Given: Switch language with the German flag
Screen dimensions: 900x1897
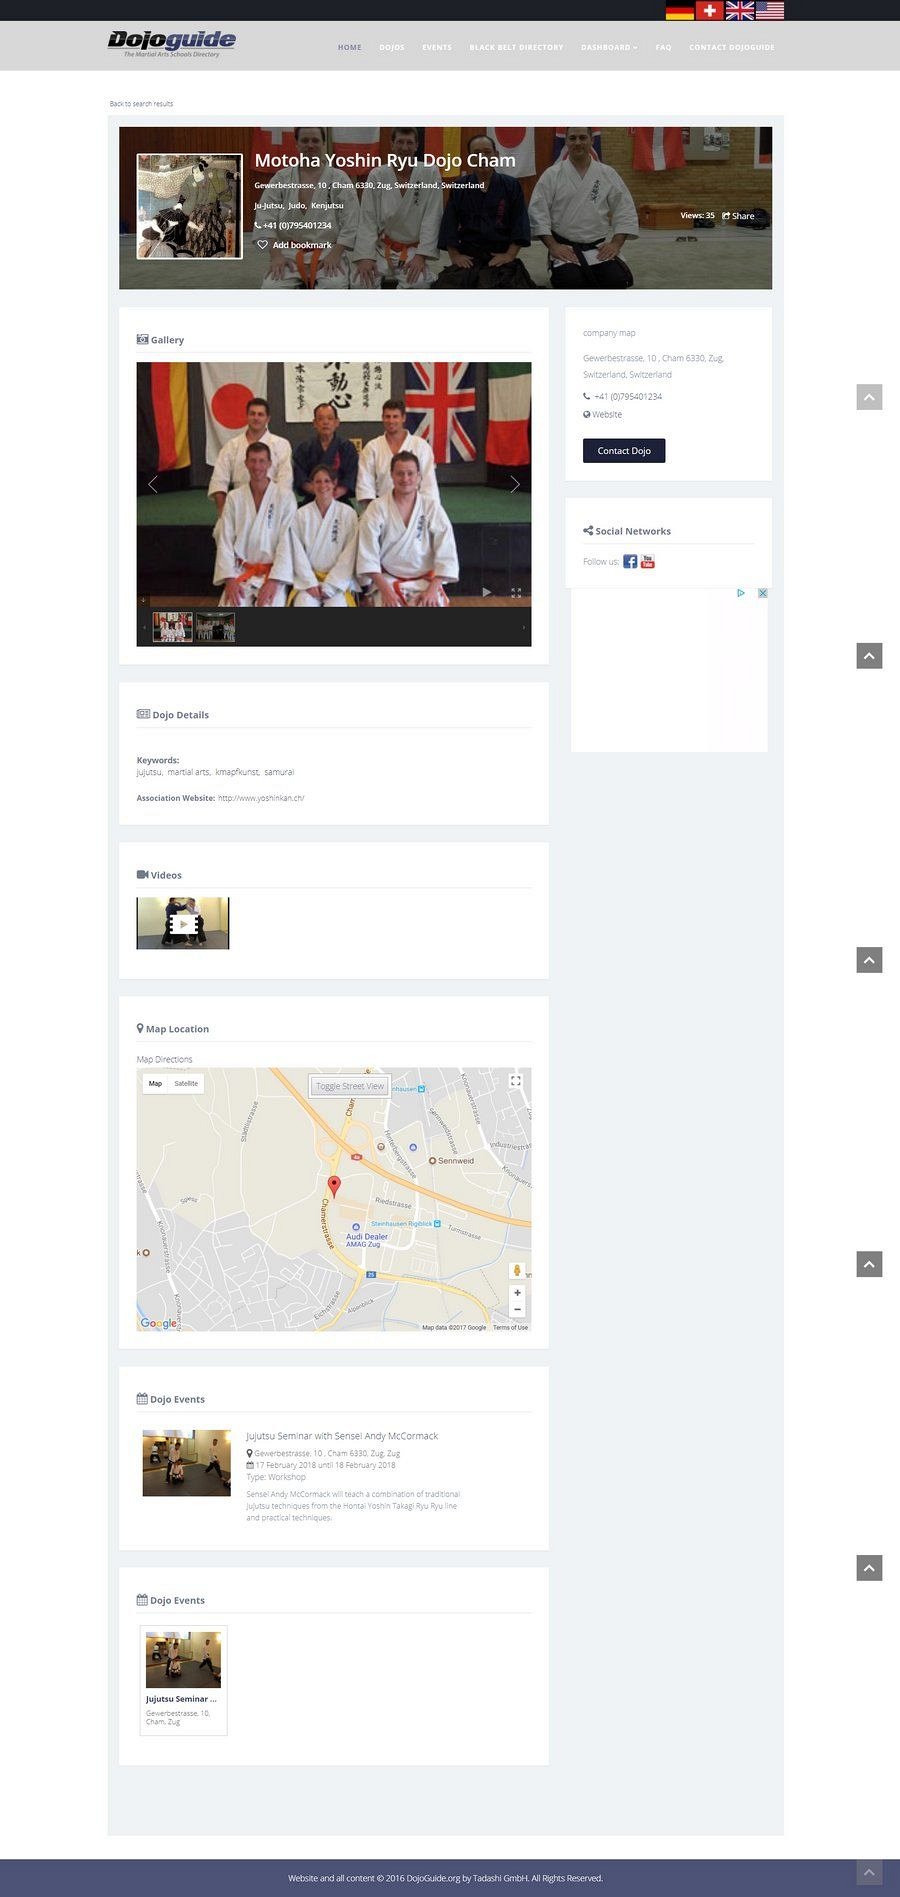Looking at the screenshot, I should tap(680, 11).
